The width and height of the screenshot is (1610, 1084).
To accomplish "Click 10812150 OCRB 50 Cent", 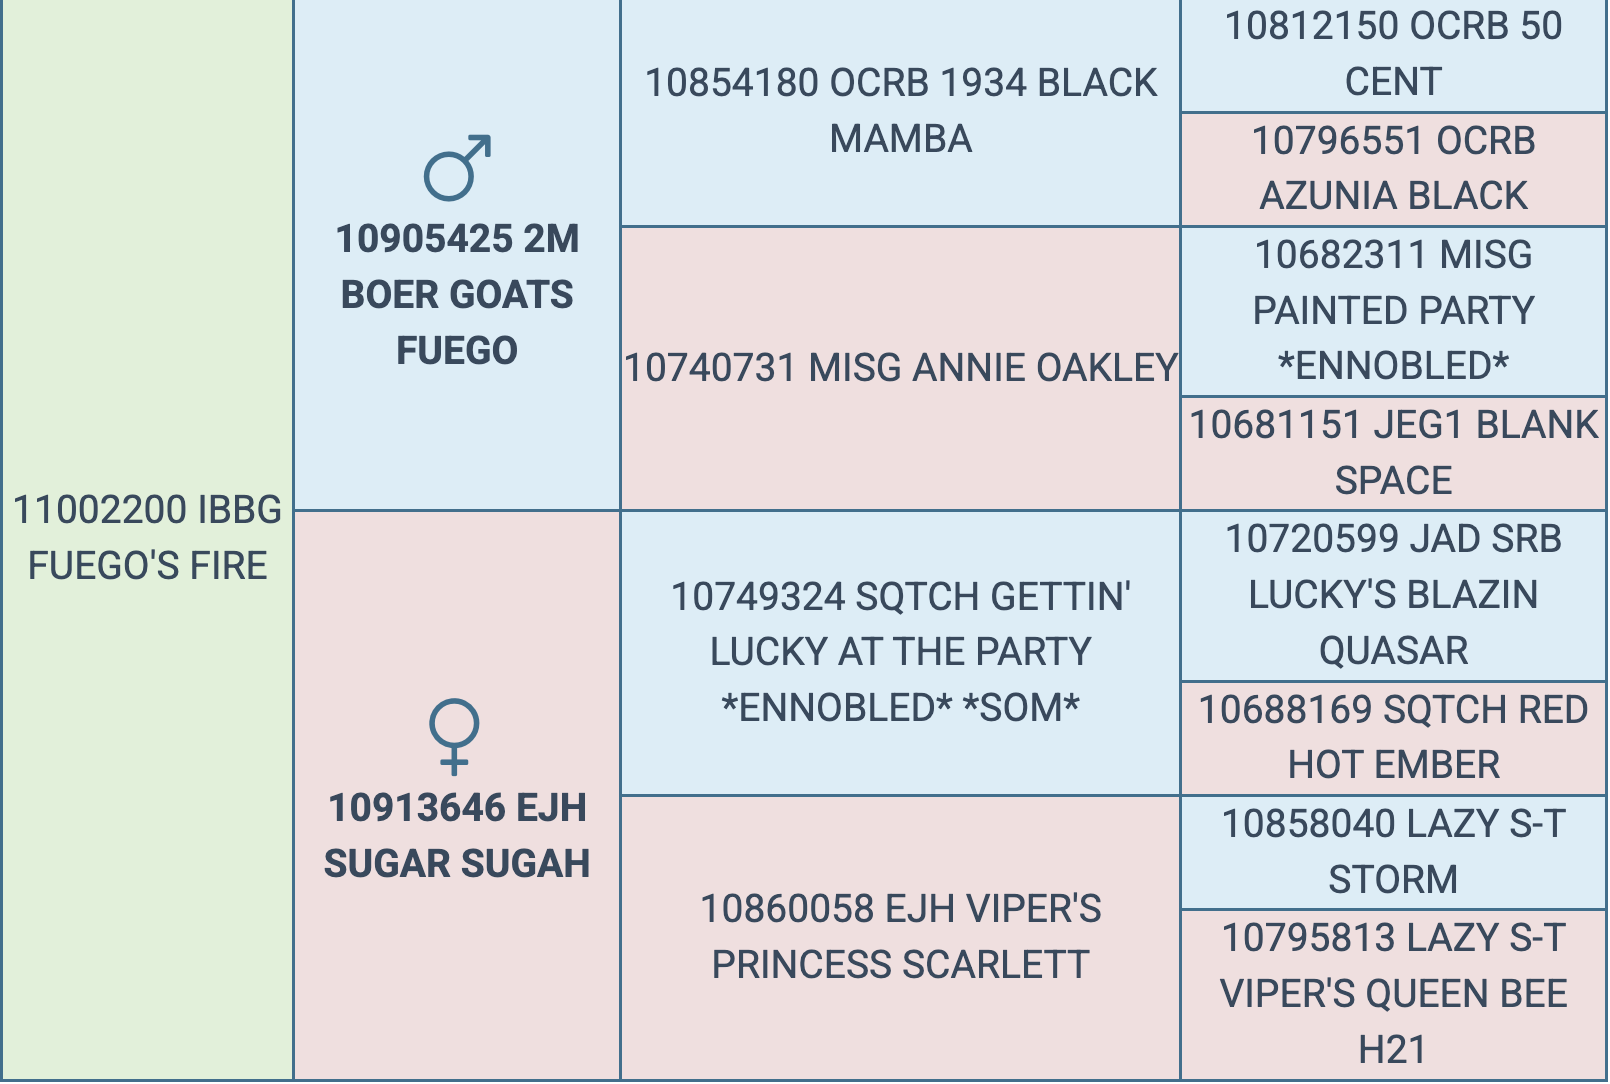I will tap(1393, 54).
